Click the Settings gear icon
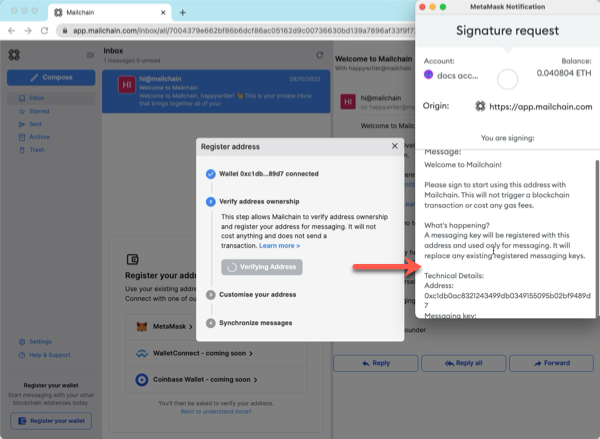 click(22, 342)
